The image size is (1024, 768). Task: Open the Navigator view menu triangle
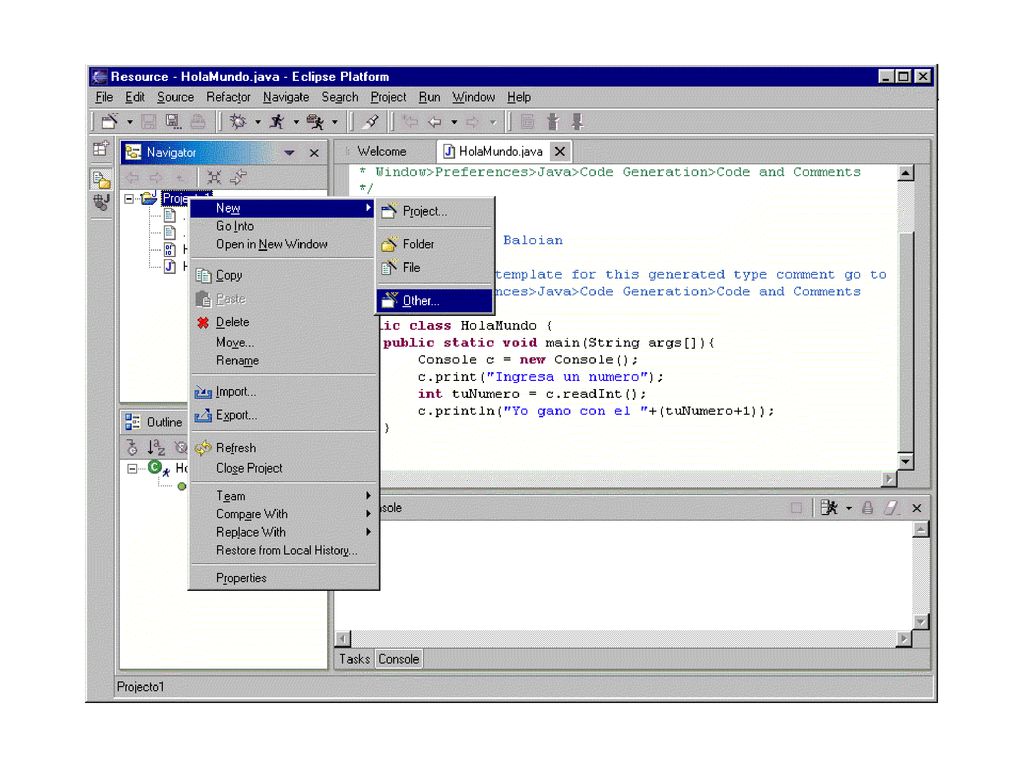pos(289,153)
